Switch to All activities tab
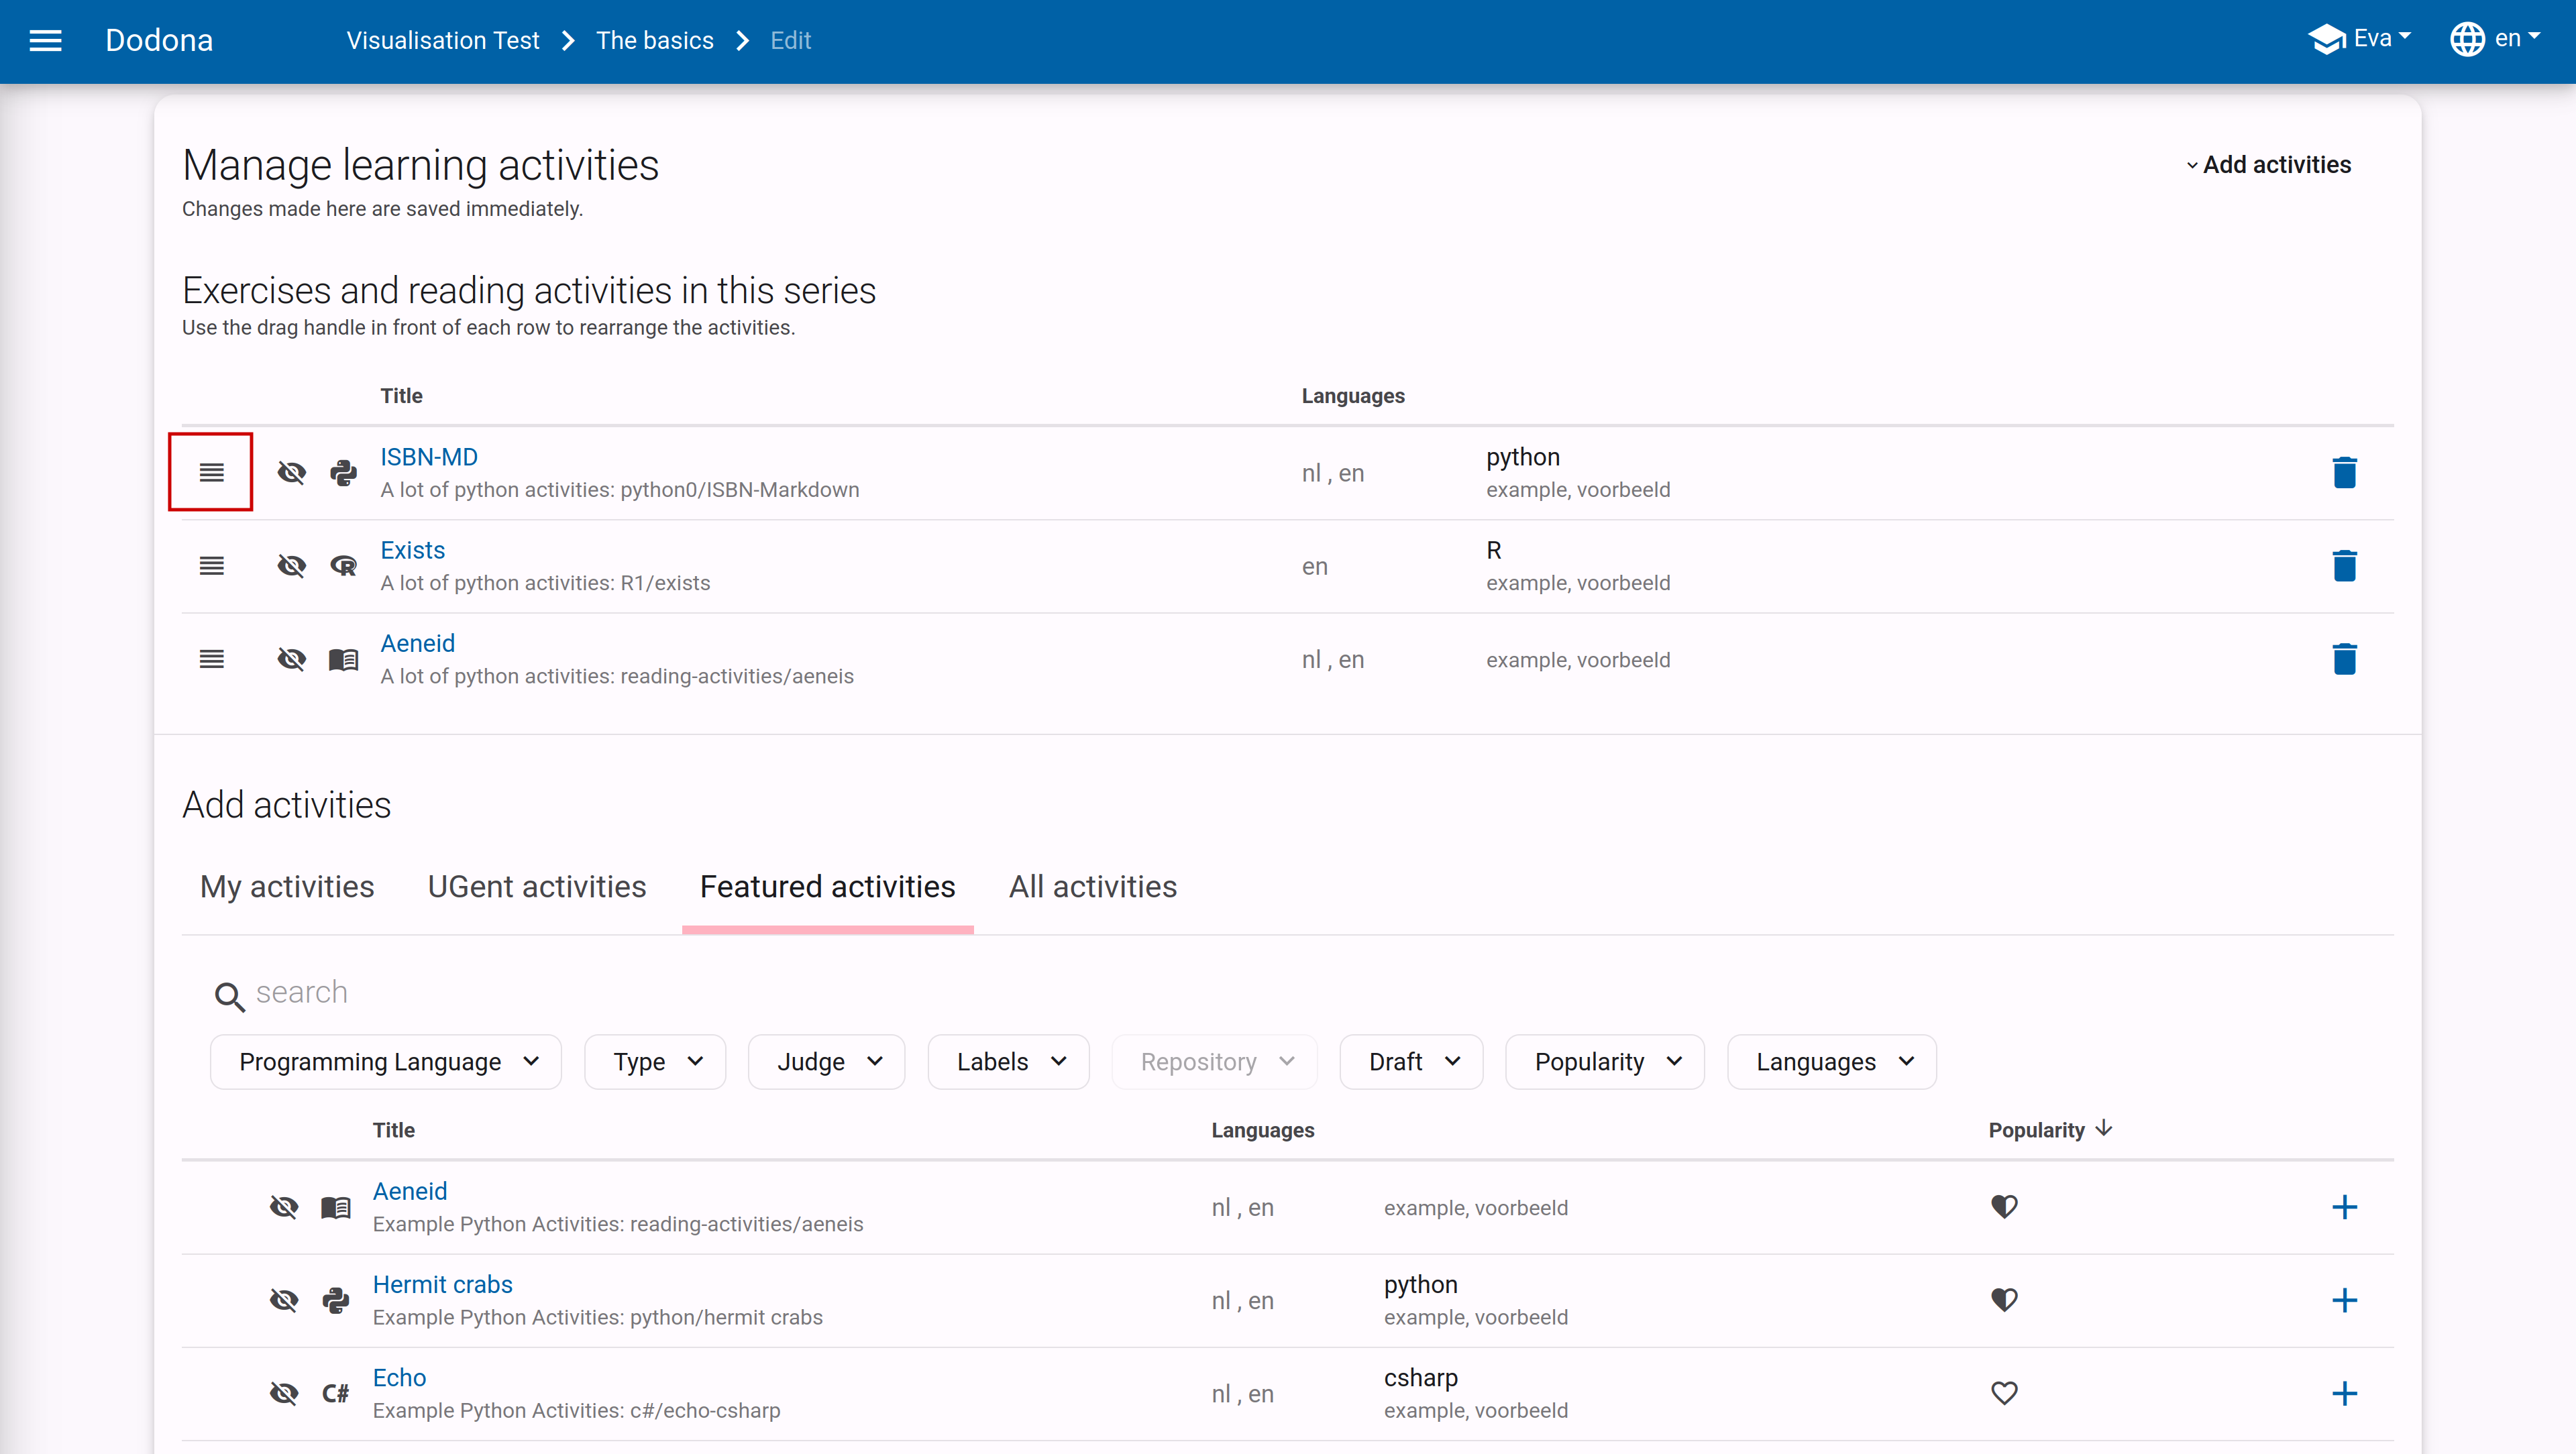This screenshot has height=1454, width=2576. point(1092,886)
